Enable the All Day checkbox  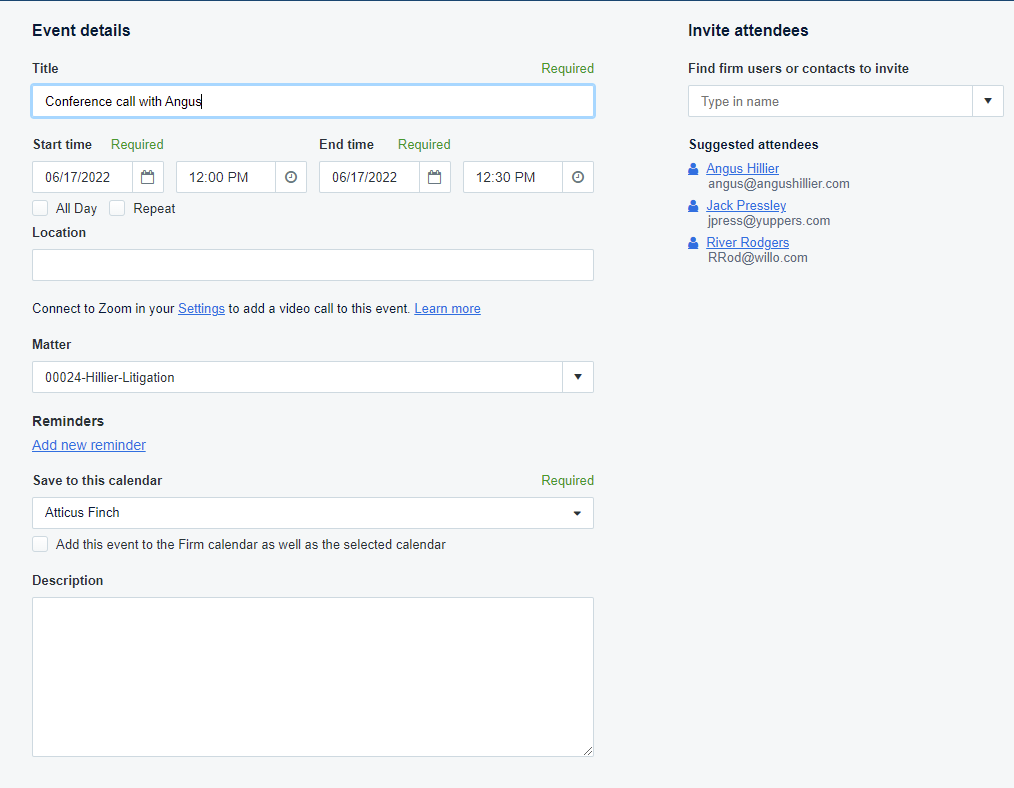pyautogui.click(x=40, y=208)
